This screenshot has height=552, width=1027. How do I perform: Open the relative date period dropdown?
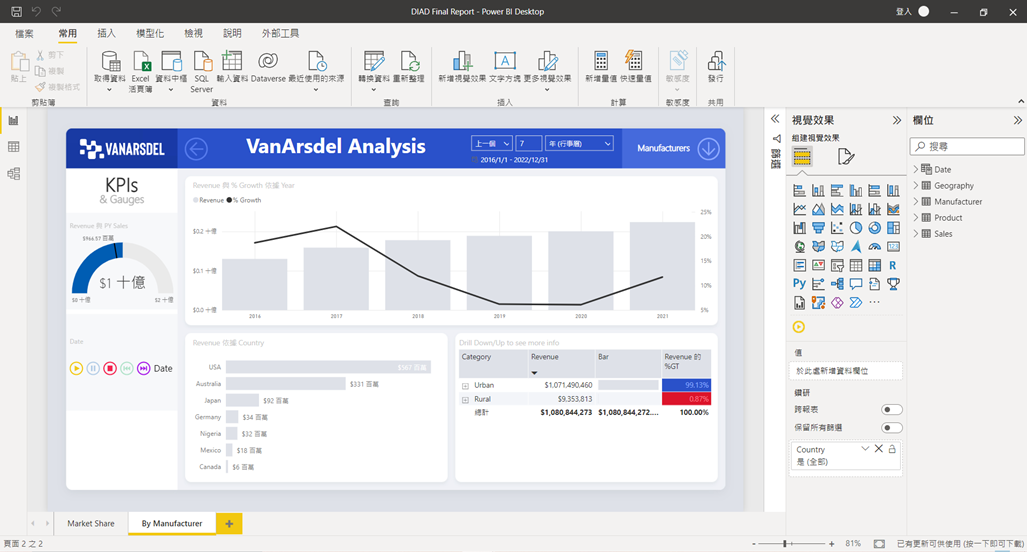(x=491, y=143)
